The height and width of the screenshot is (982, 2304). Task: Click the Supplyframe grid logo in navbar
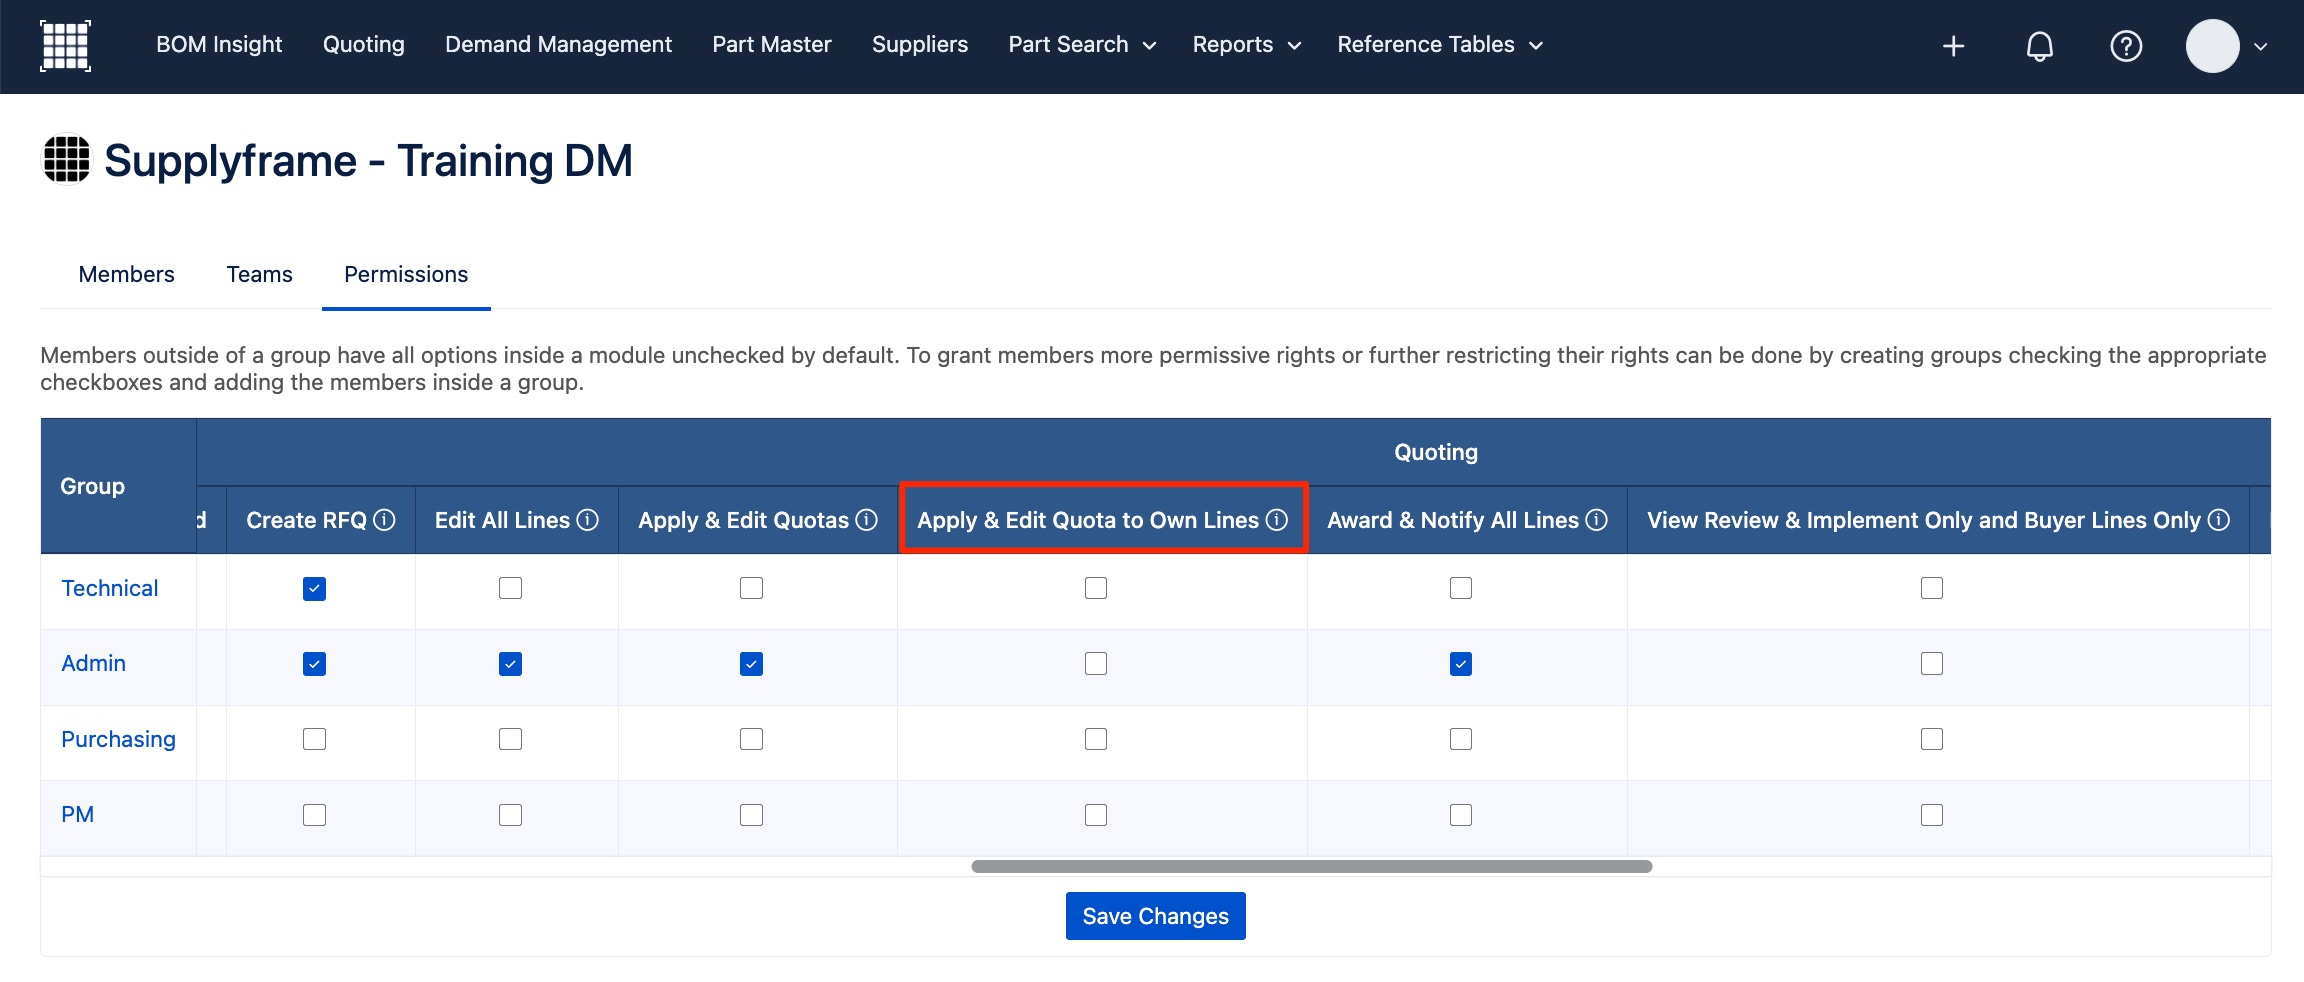65,46
